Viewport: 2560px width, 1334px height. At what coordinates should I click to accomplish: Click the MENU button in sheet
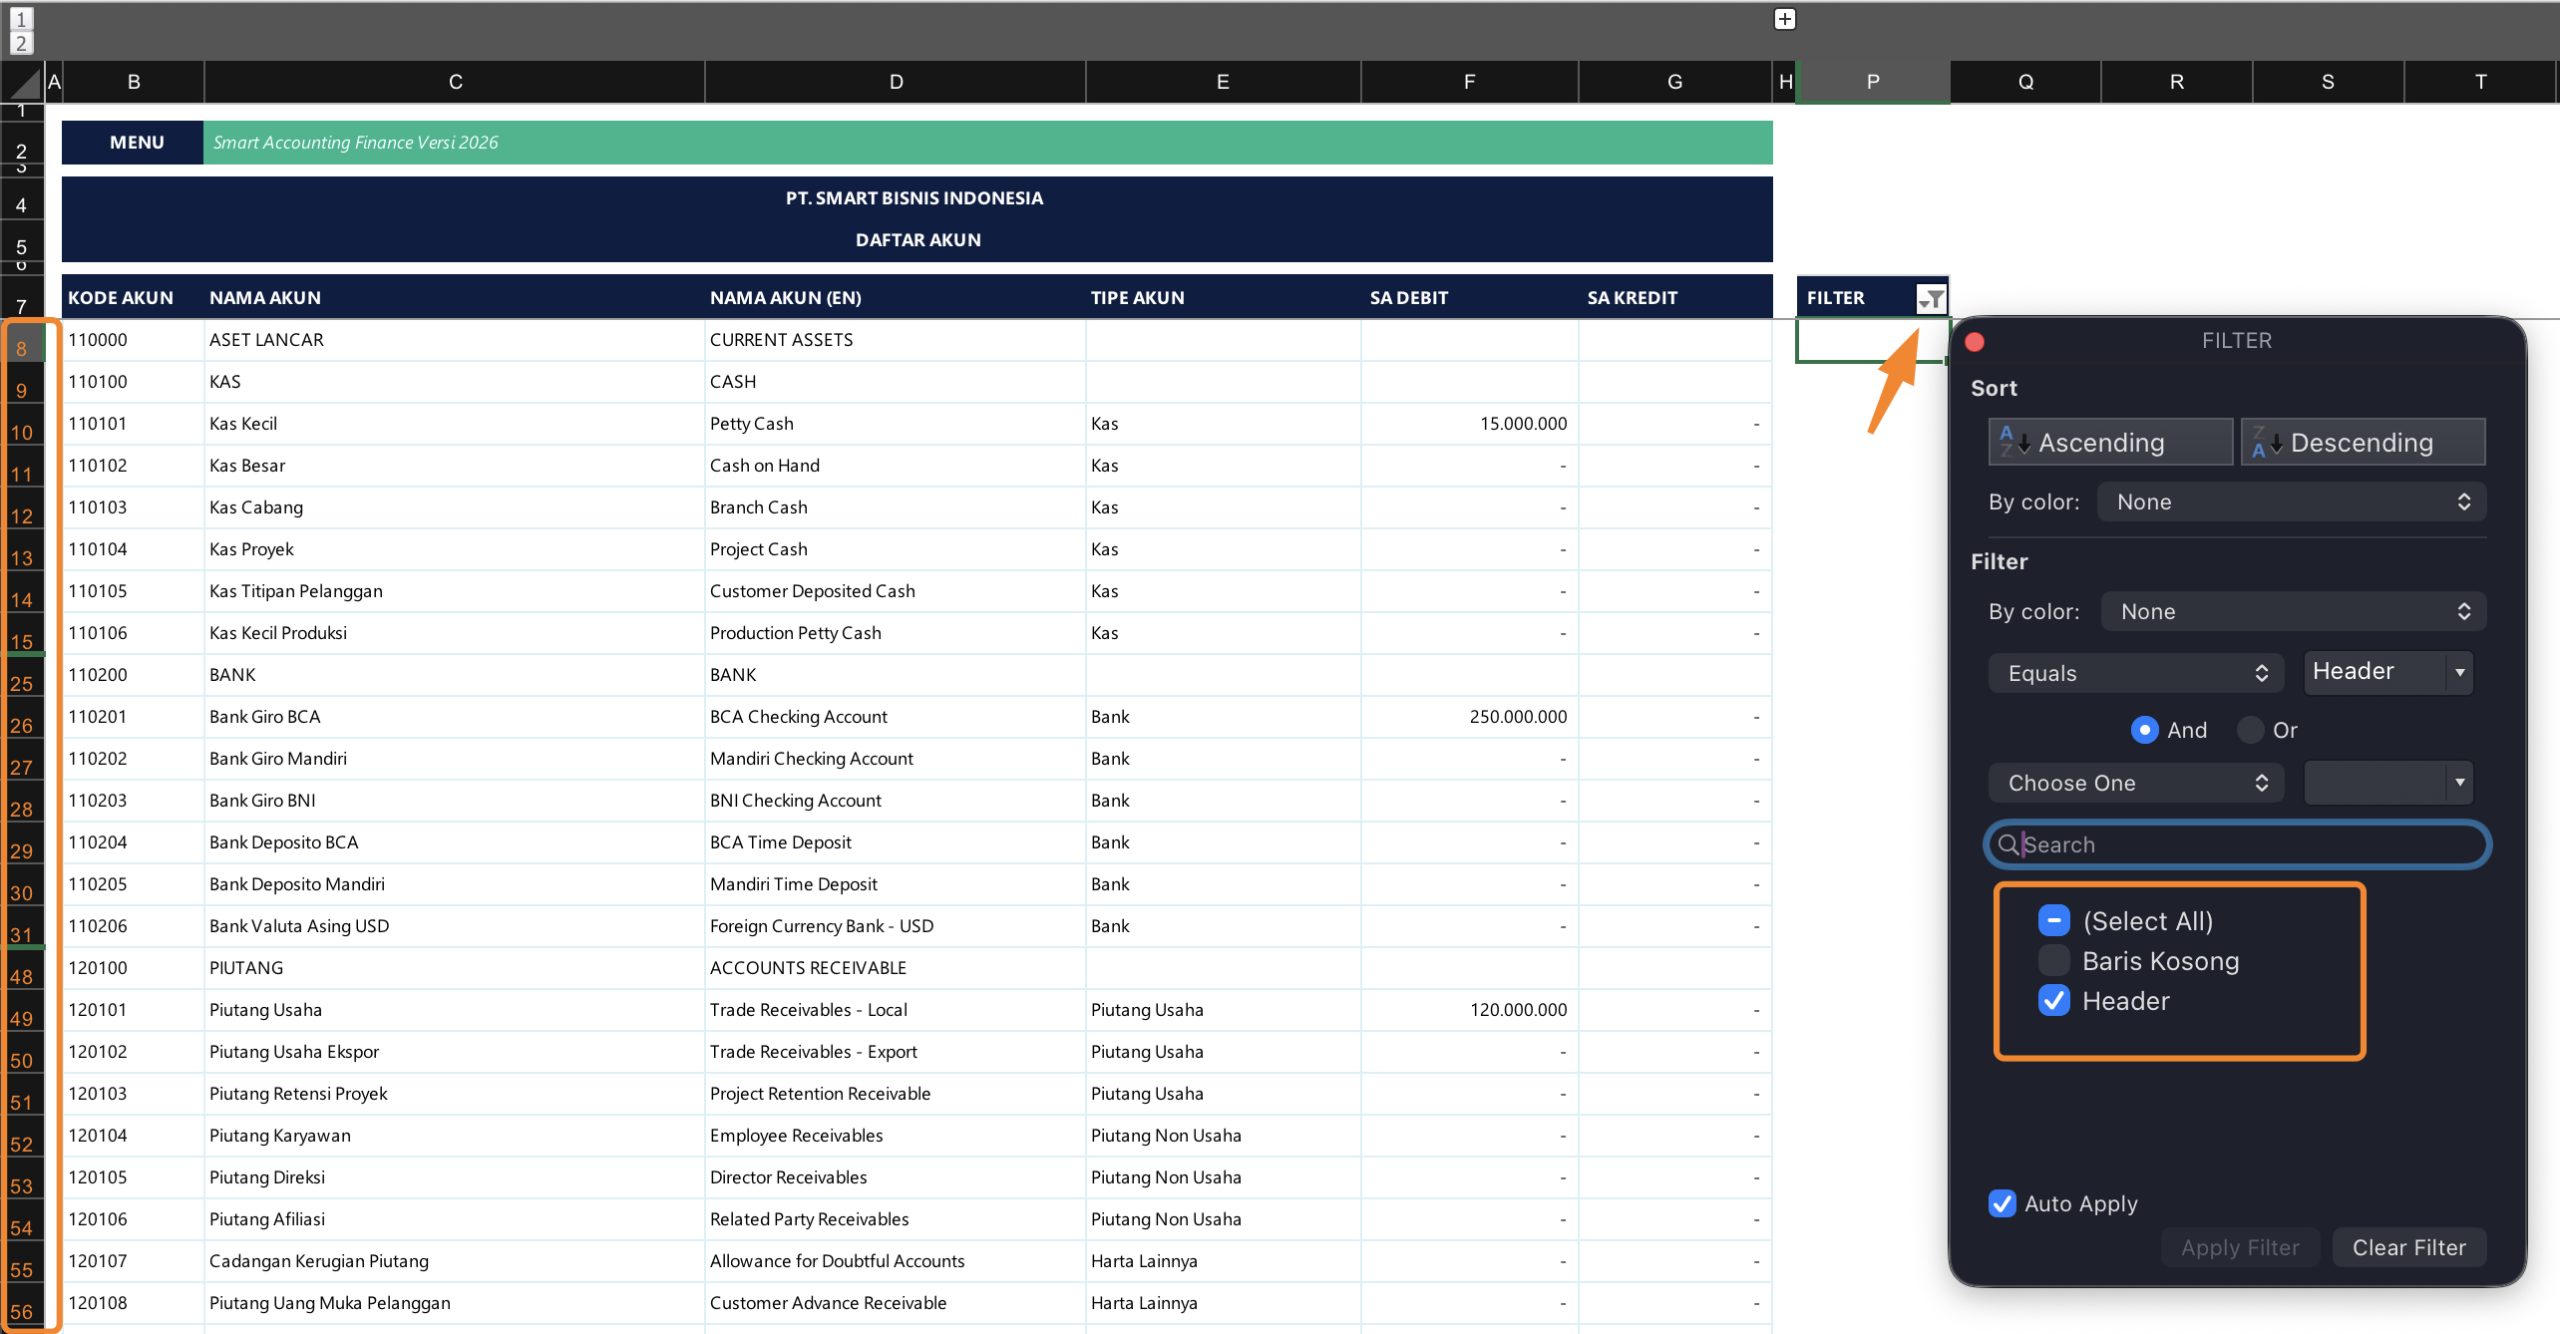pyautogui.click(x=136, y=142)
